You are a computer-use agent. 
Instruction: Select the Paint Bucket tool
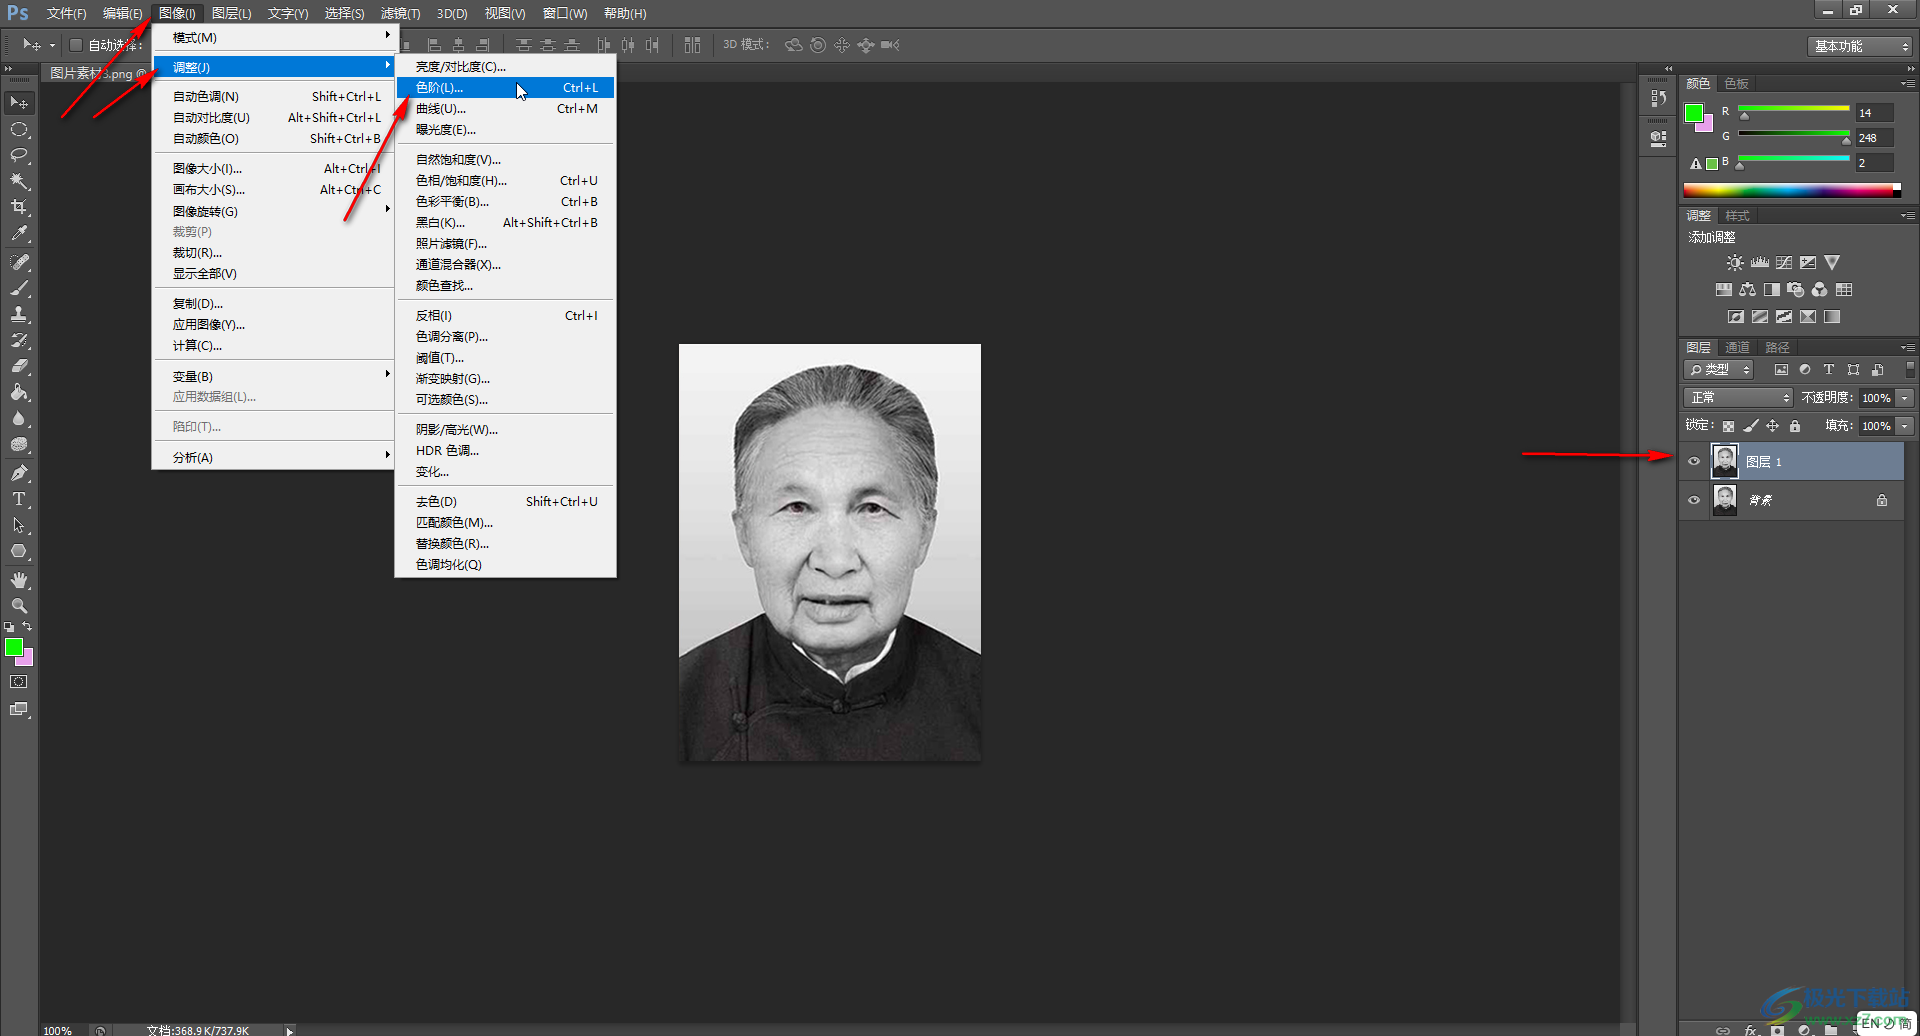point(19,392)
